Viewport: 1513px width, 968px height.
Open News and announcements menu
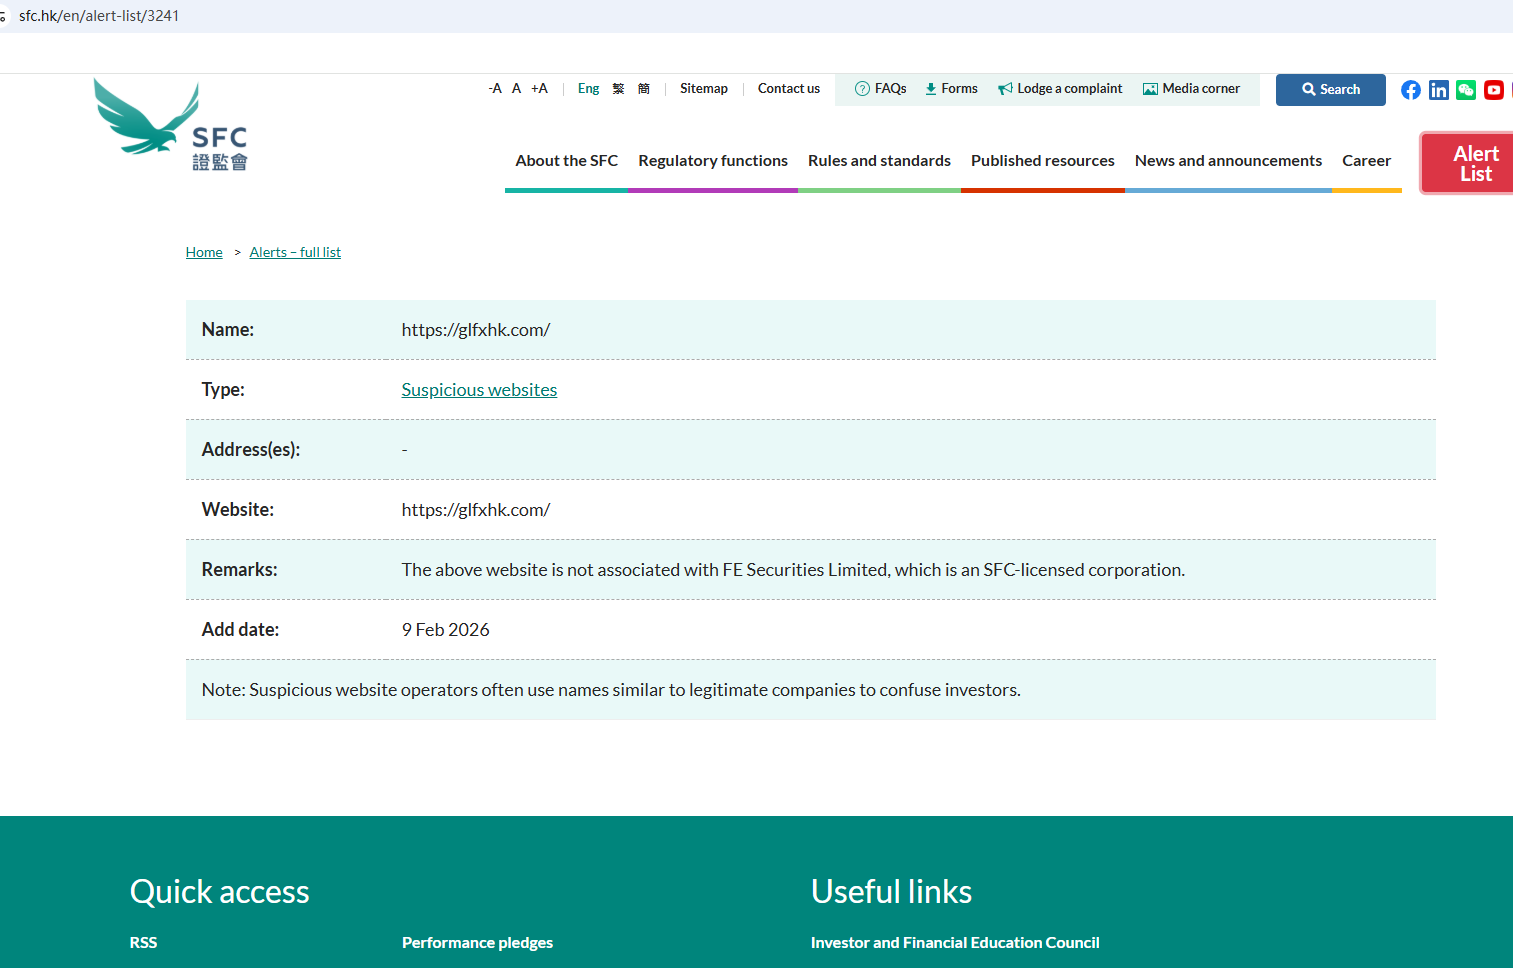[1228, 161]
